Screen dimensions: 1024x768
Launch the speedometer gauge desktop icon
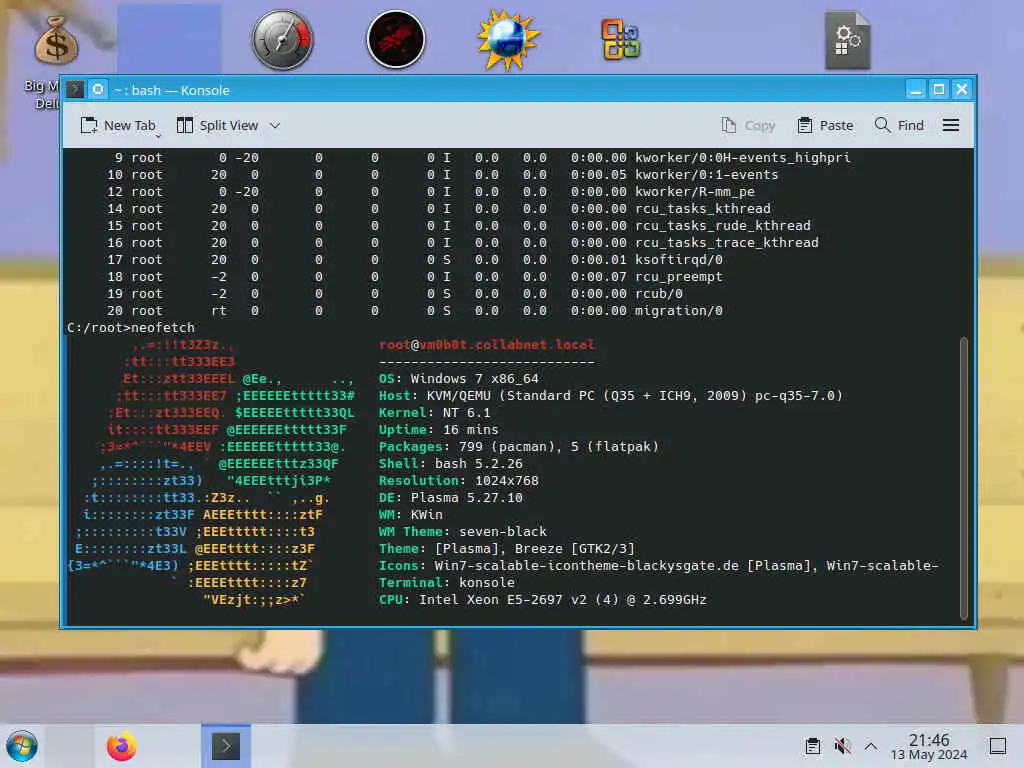[283, 40]
